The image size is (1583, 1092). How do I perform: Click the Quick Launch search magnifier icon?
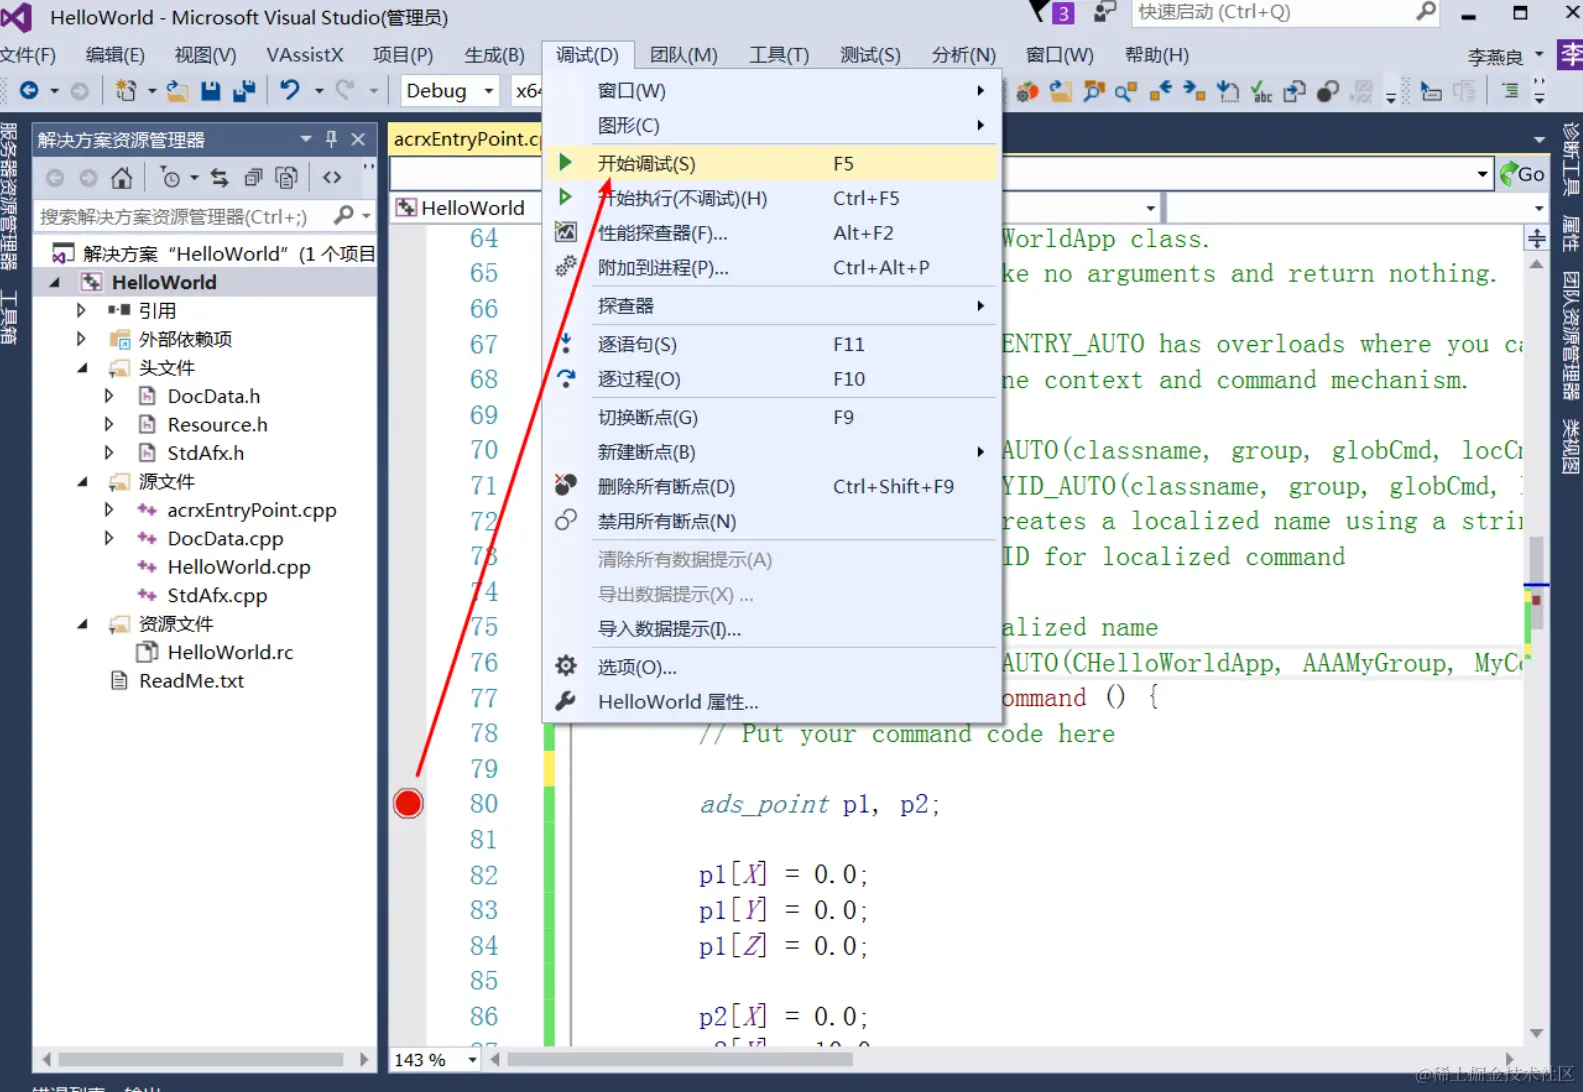(x=1426, y=12)
